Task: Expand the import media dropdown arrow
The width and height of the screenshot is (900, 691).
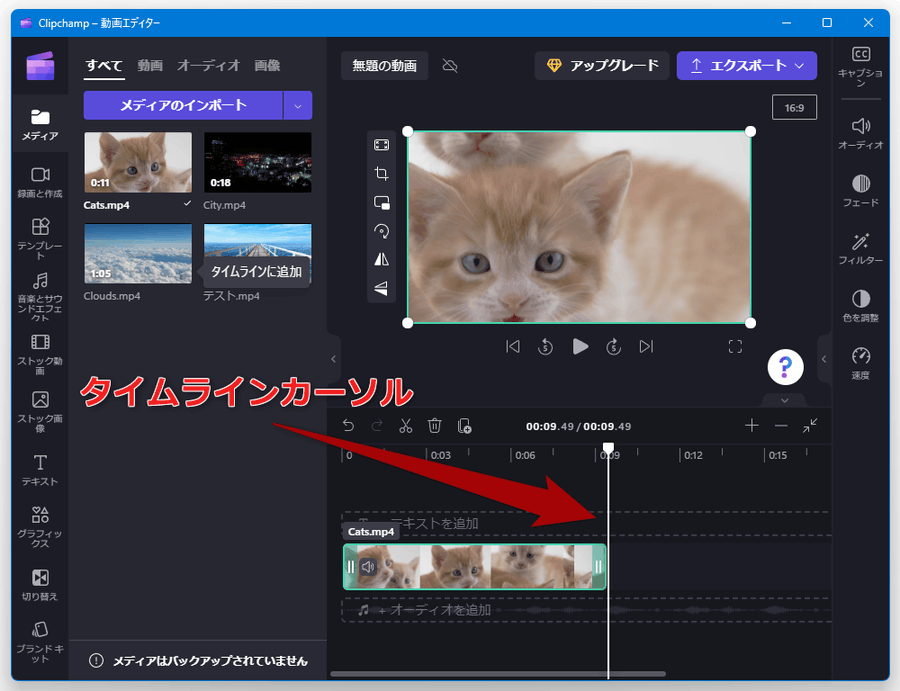Action: (298, 106)
